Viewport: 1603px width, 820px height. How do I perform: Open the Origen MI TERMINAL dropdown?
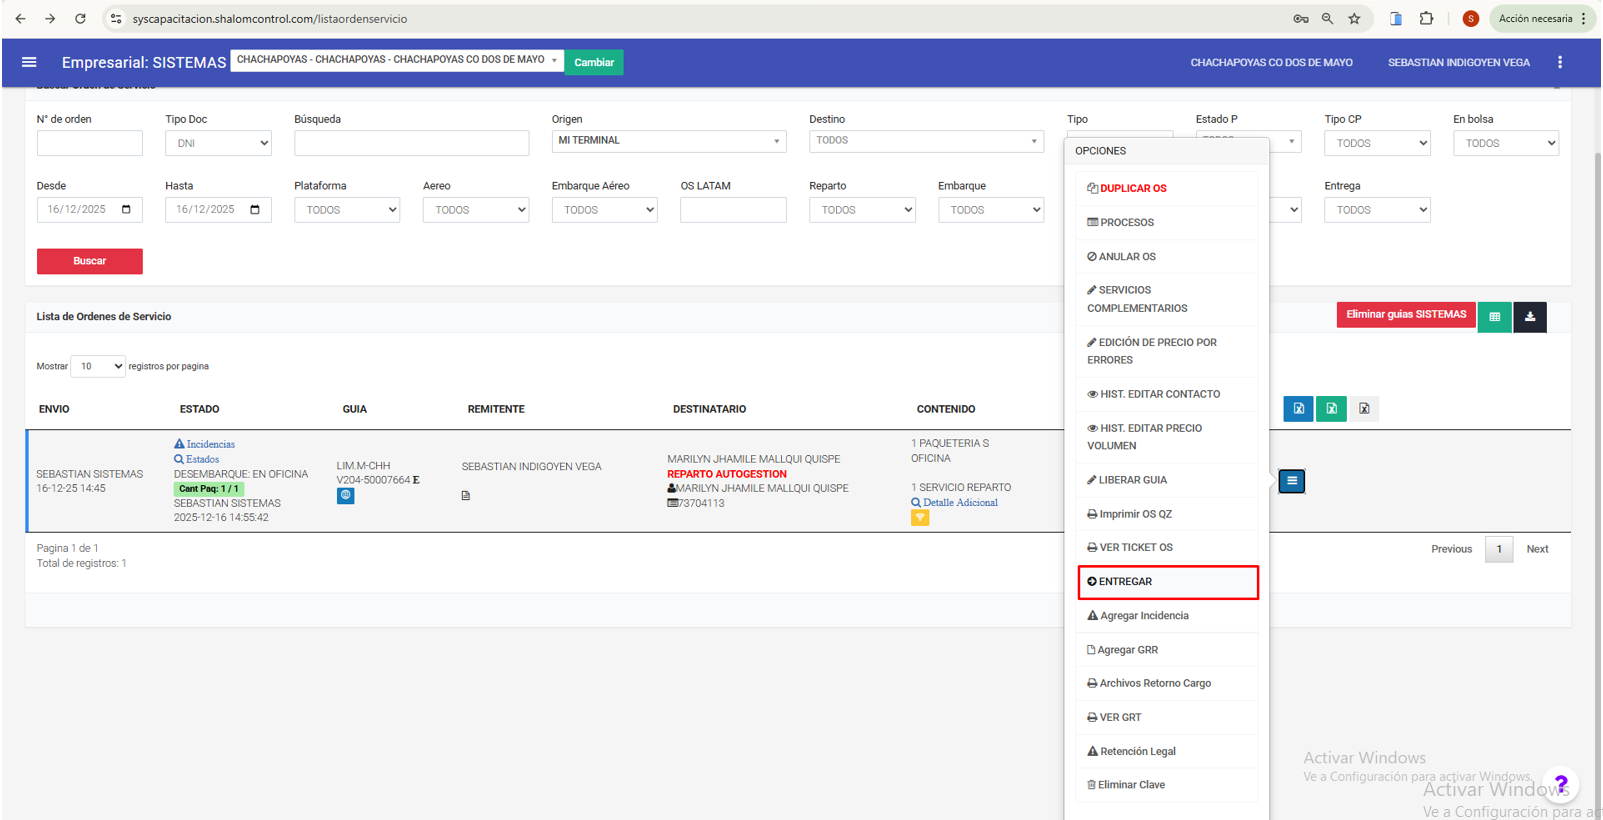click(x=668, y=141)
